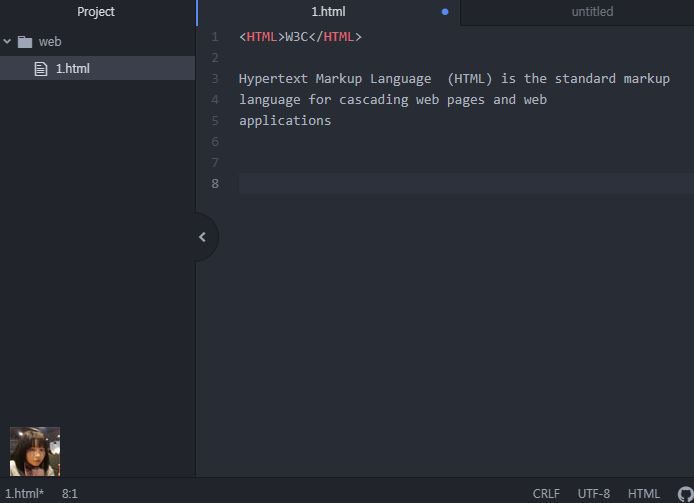Viewport: 694px width, 503px height.
Task: Click the word applications on line 5
Action: (285, 120)
